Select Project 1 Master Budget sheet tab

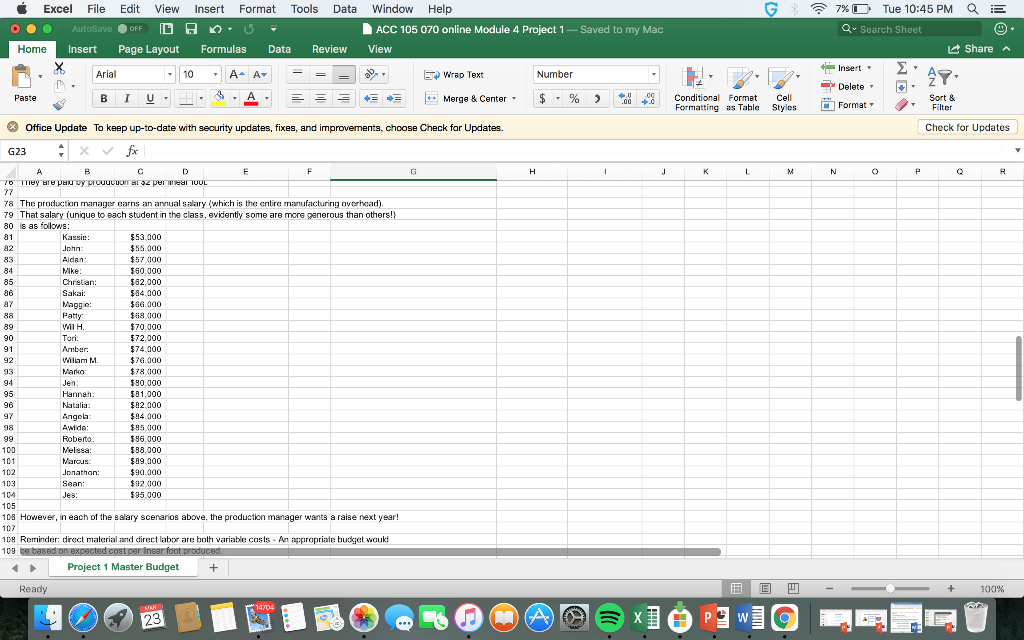click(x=123, y=567)
